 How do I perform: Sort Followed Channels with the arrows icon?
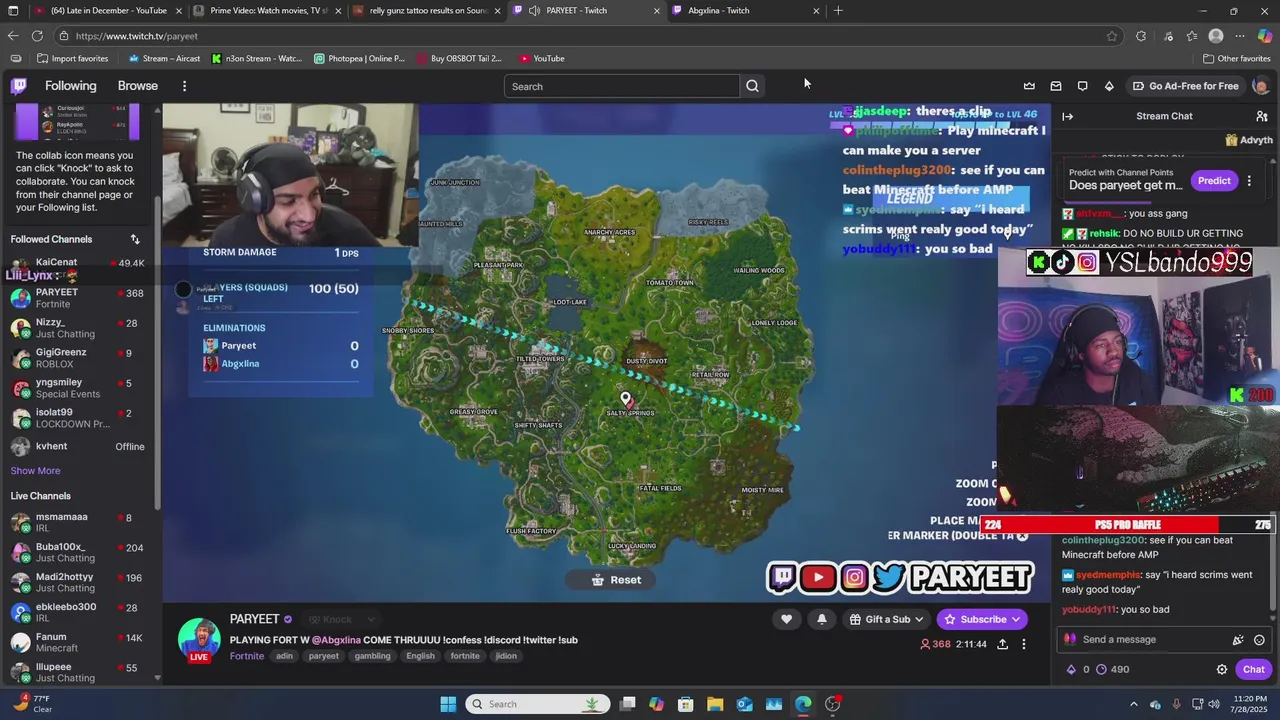pyautogui.click(x=135, y=239)
